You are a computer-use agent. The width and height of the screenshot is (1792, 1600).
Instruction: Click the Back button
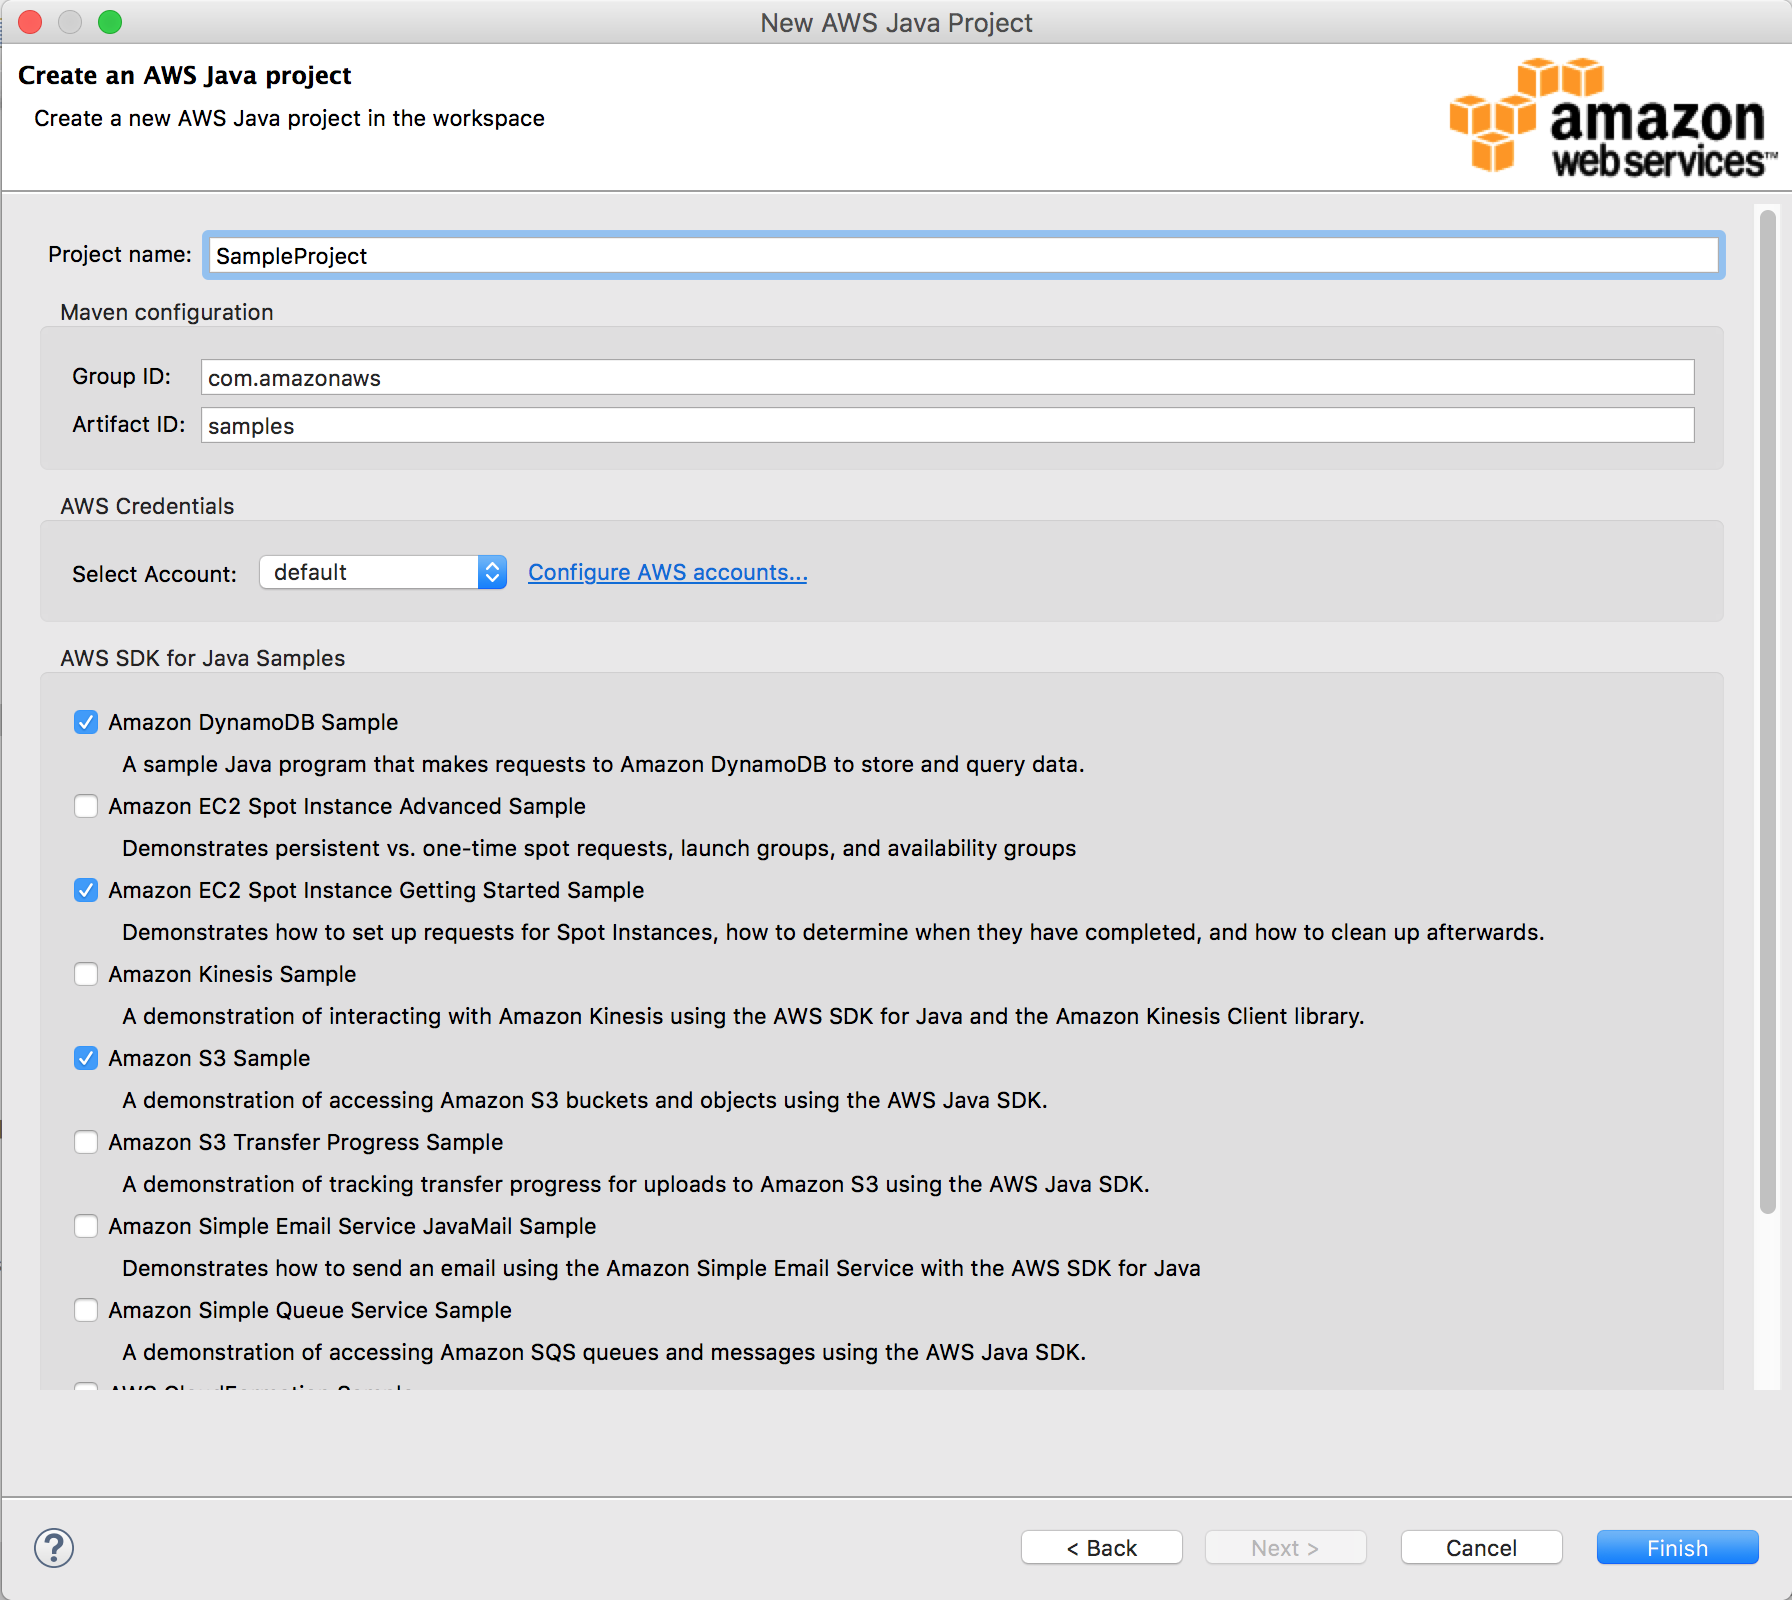(x=1102, y=1548)
